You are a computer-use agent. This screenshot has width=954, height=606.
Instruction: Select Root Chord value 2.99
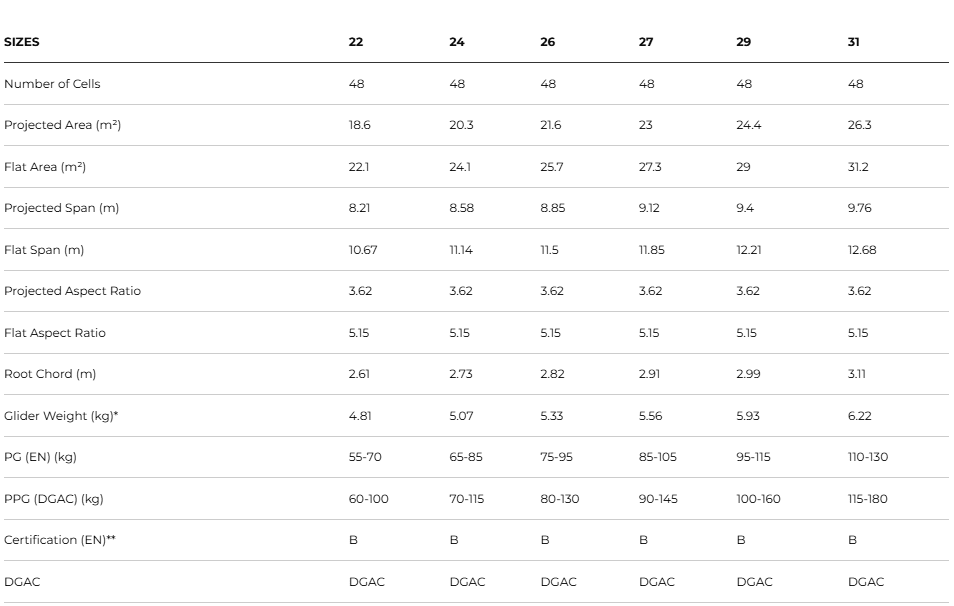click(x=748, y=374)
